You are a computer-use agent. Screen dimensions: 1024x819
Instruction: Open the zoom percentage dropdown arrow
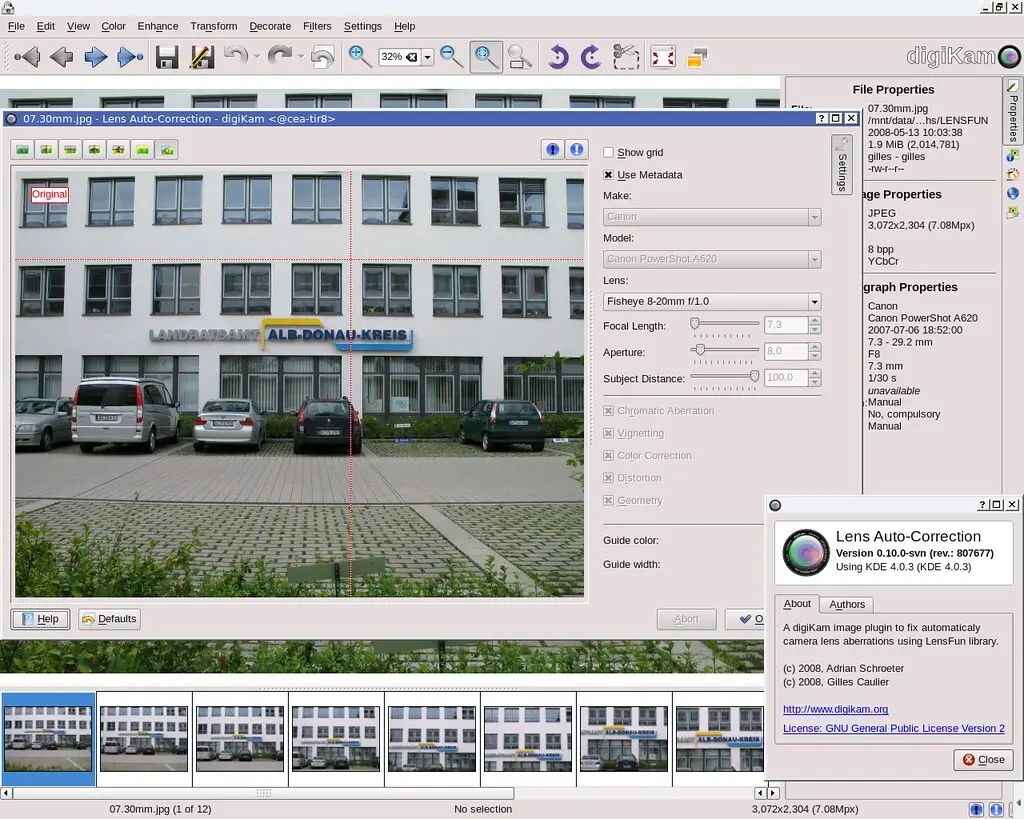(428, 58)
